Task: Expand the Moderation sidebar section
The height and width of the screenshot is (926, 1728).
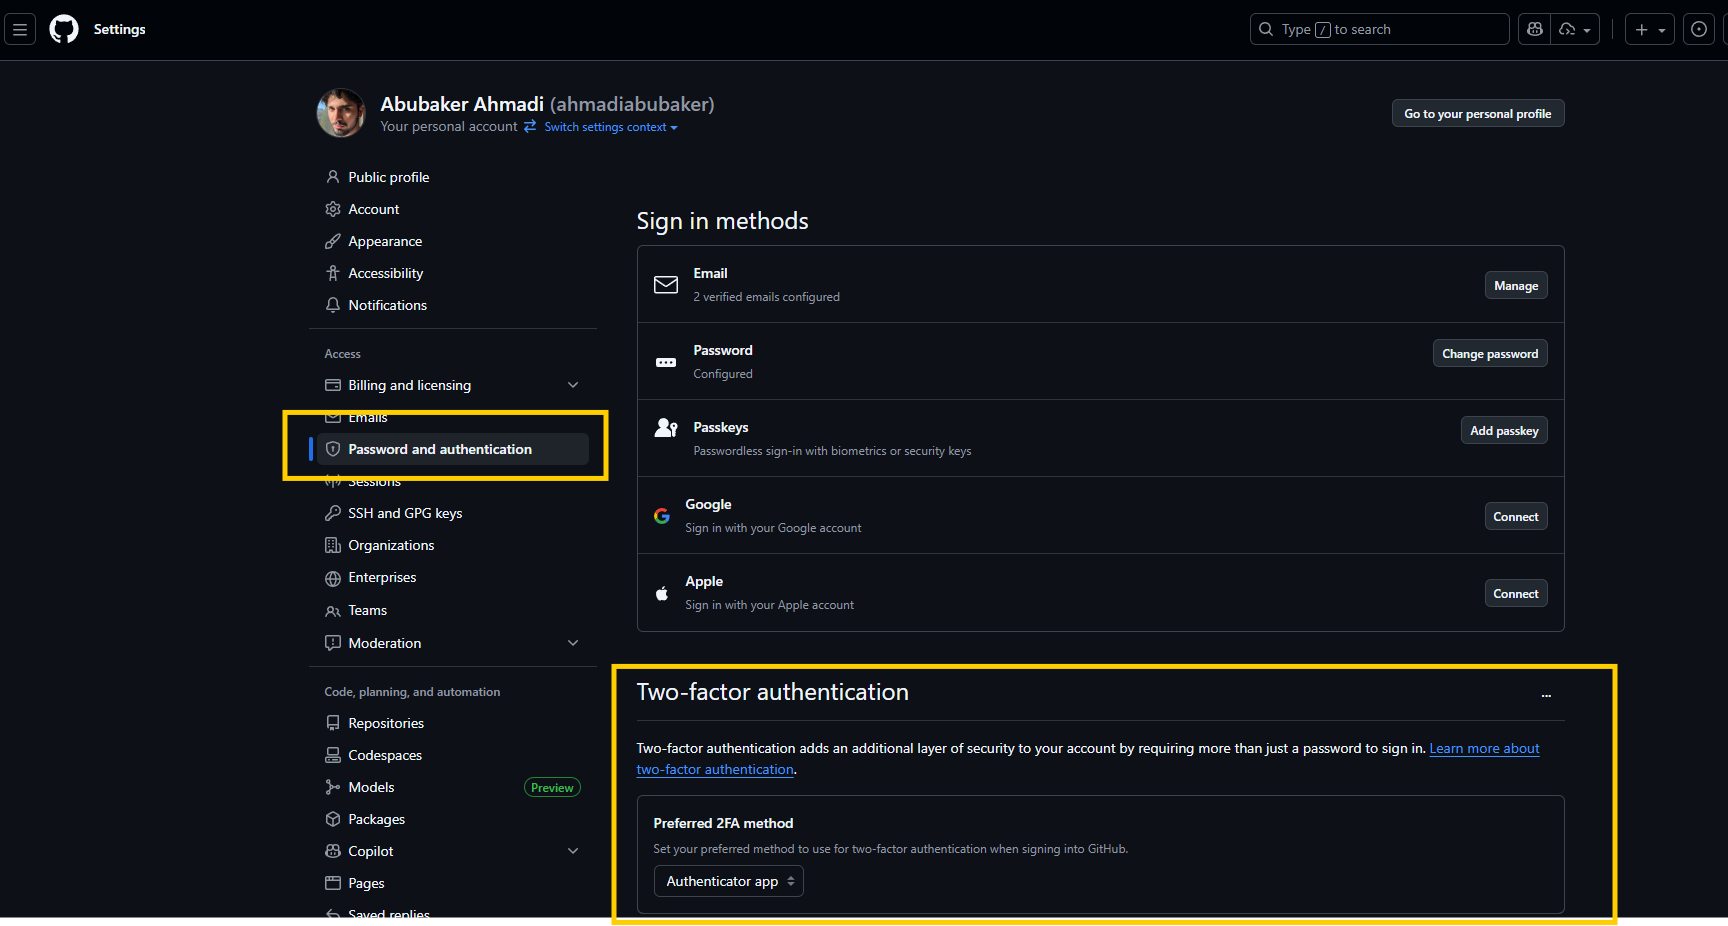Action: coord(573,643)
